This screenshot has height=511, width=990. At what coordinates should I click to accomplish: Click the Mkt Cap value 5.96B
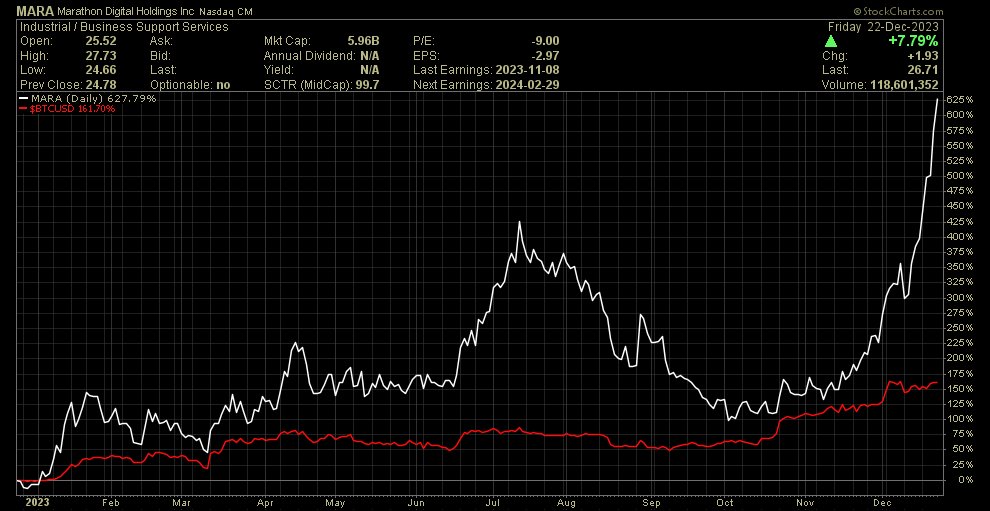pos(362,41)
